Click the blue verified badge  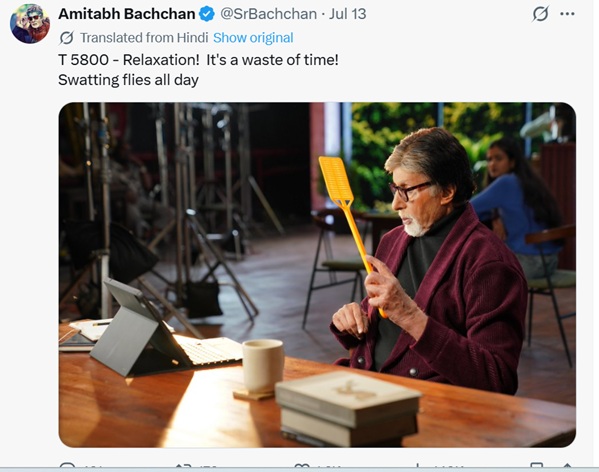click(x=207, y=15)
